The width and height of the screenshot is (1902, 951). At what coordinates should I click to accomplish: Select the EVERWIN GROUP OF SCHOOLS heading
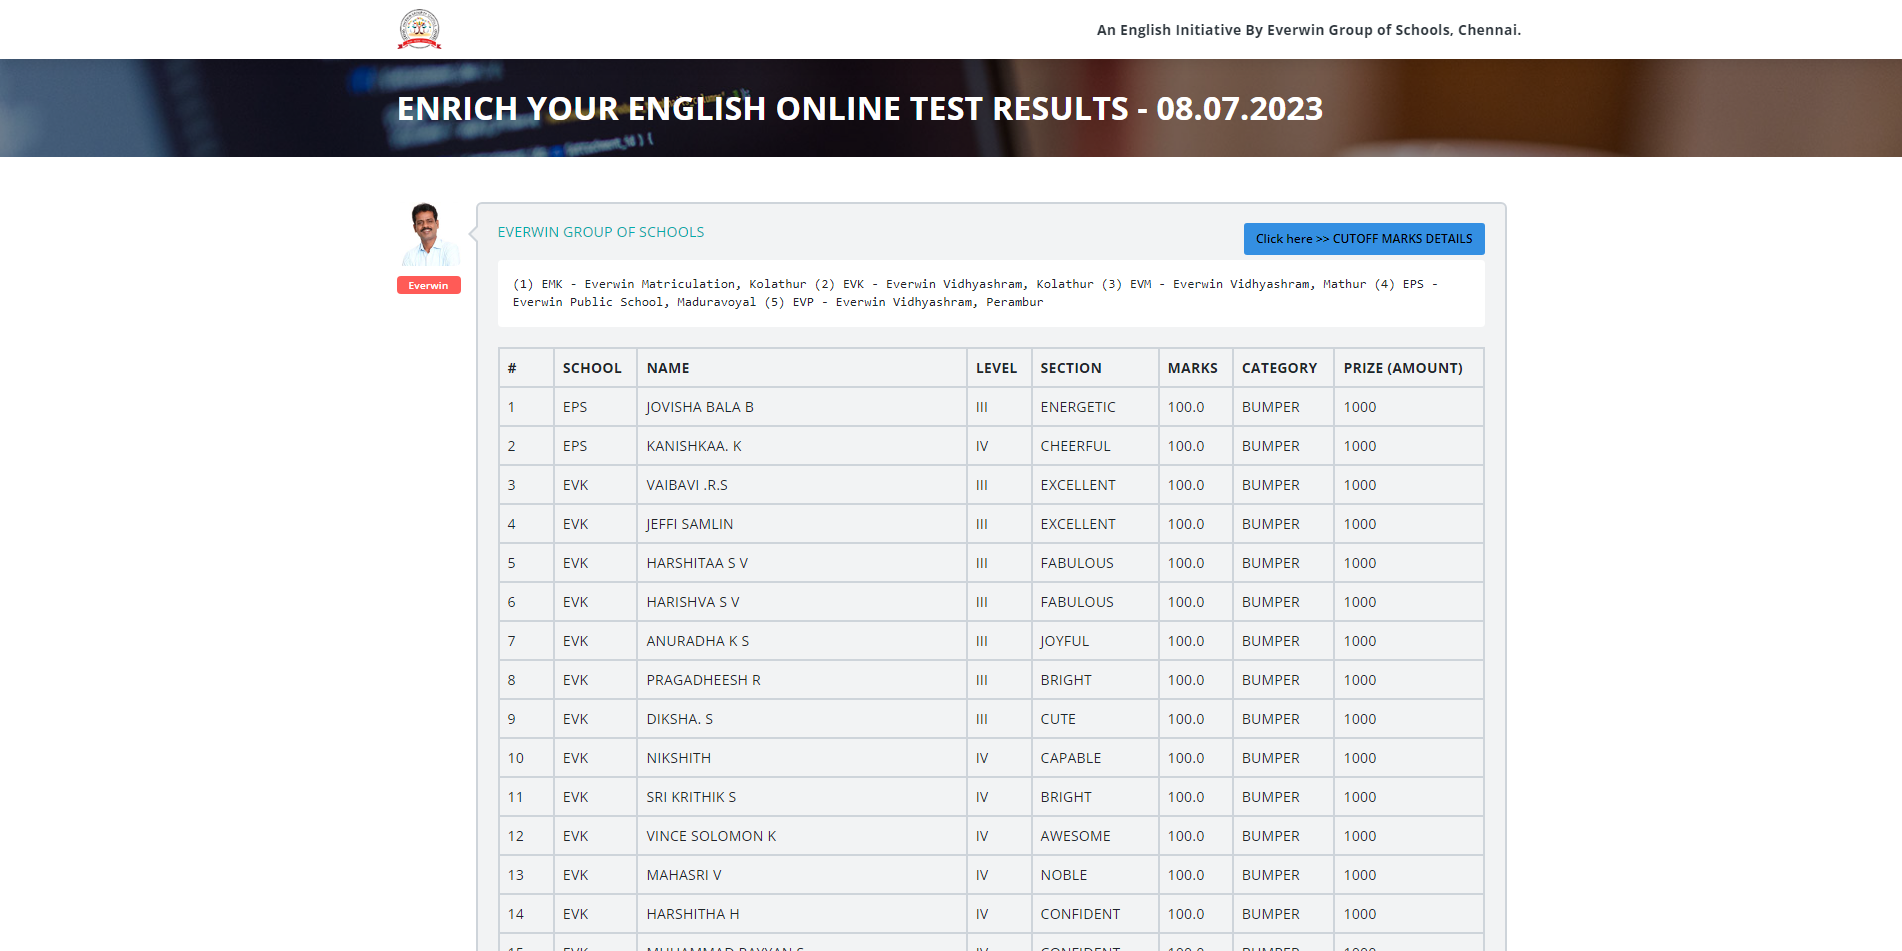601,232
